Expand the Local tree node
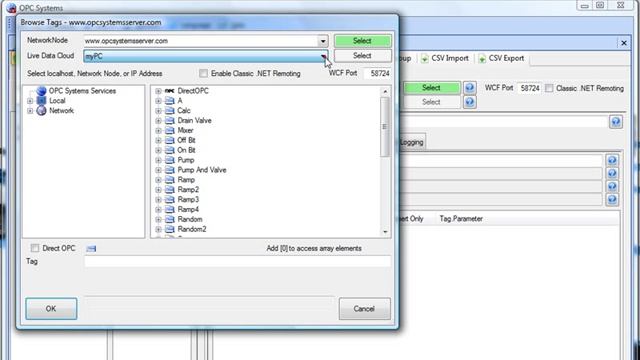This screenshot has width=640, height=360. (30, 101)
